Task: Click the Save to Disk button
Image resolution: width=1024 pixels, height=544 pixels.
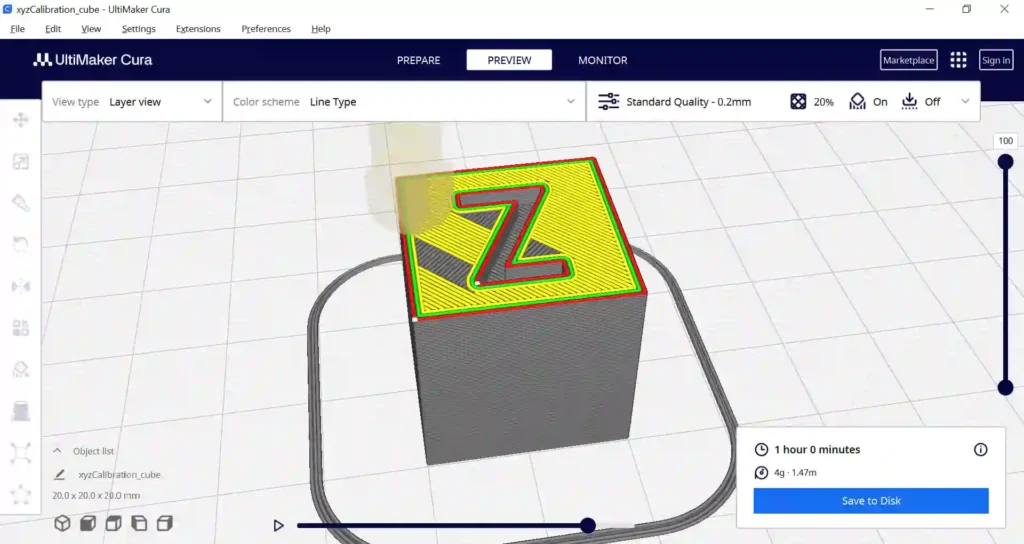Action: 871,501
